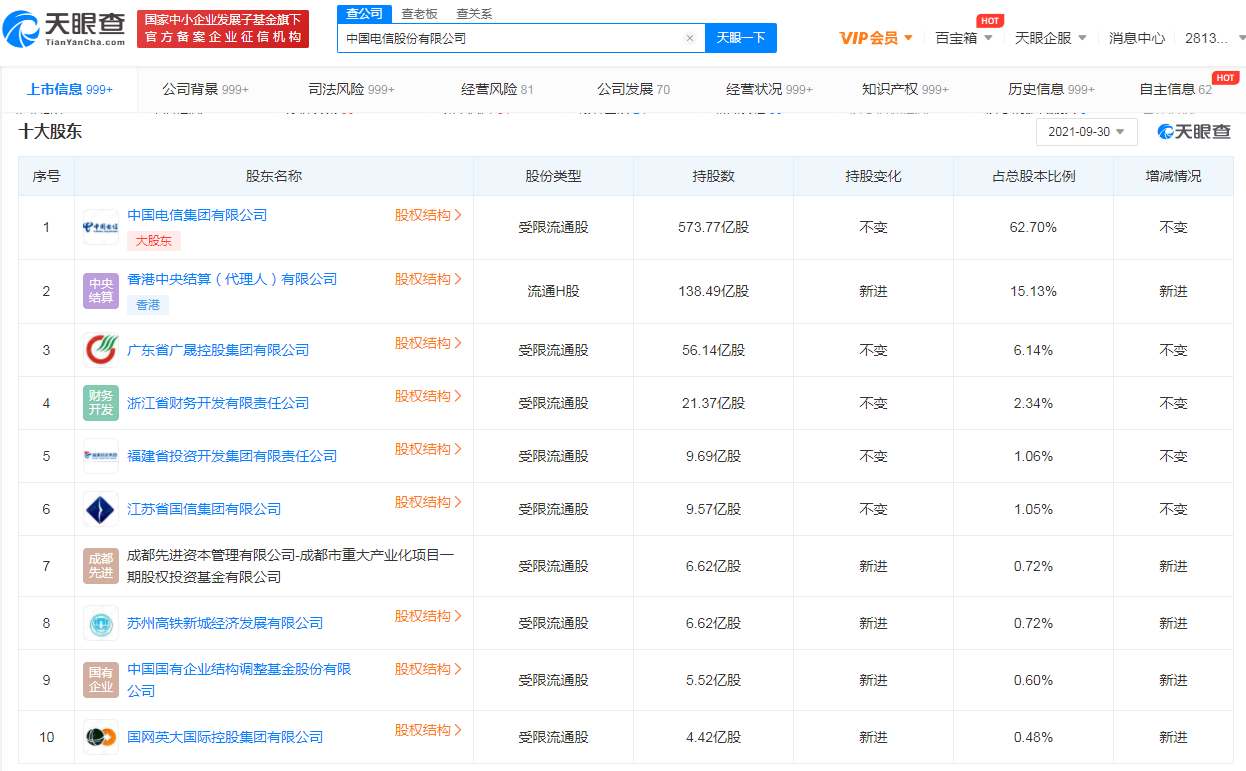The width and height of the screenshot is (1246, 771).
Task: Open 股权结构 for 香港中央结算
Action: coord(428,279)
